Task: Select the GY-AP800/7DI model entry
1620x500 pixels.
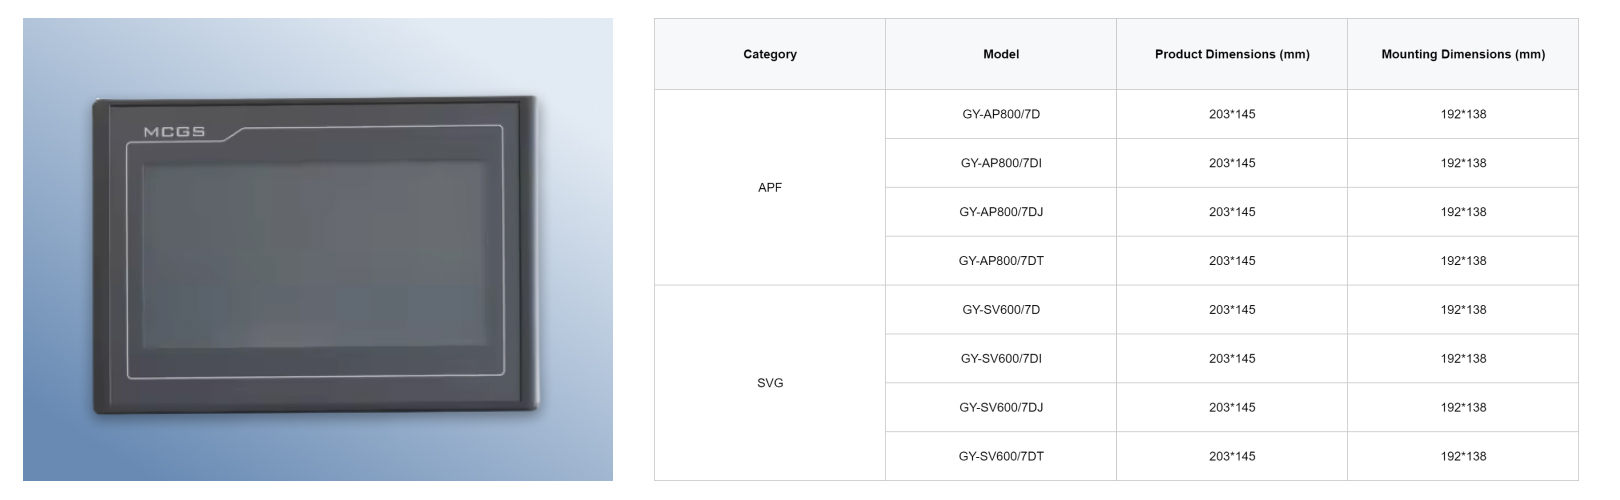Action: click(x=1001, y=163)
